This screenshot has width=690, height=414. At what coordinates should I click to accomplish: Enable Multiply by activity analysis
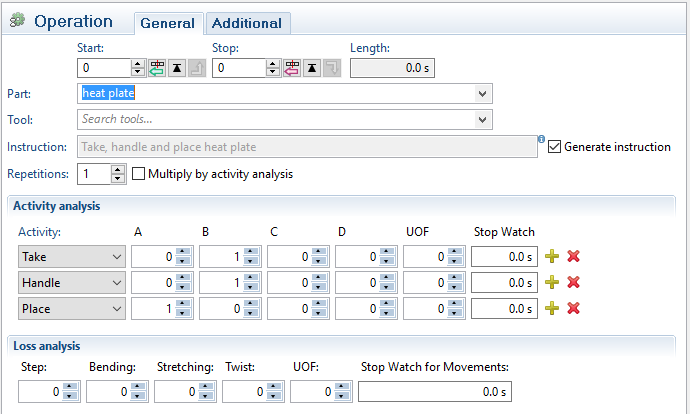[139, 174]
